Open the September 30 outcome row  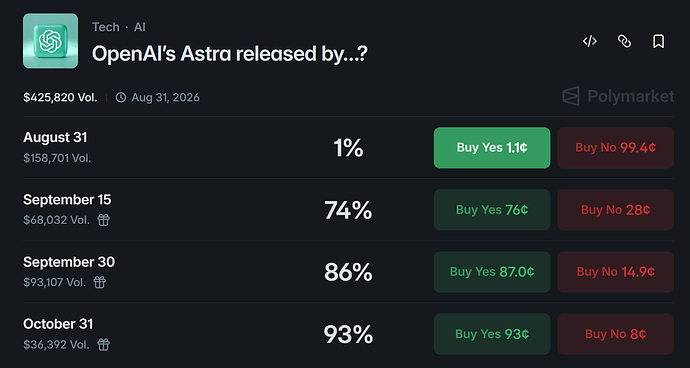click(348, 272)
